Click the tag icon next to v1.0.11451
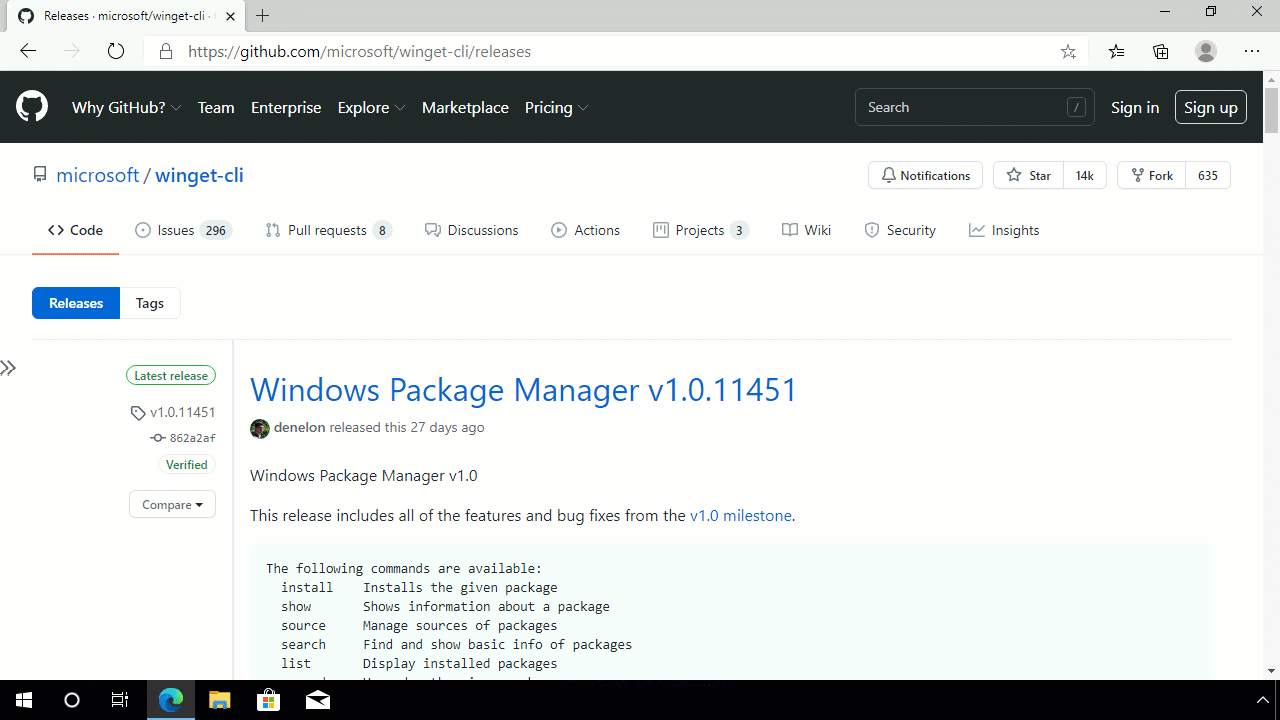1280x720 pixels. (138, 412)
